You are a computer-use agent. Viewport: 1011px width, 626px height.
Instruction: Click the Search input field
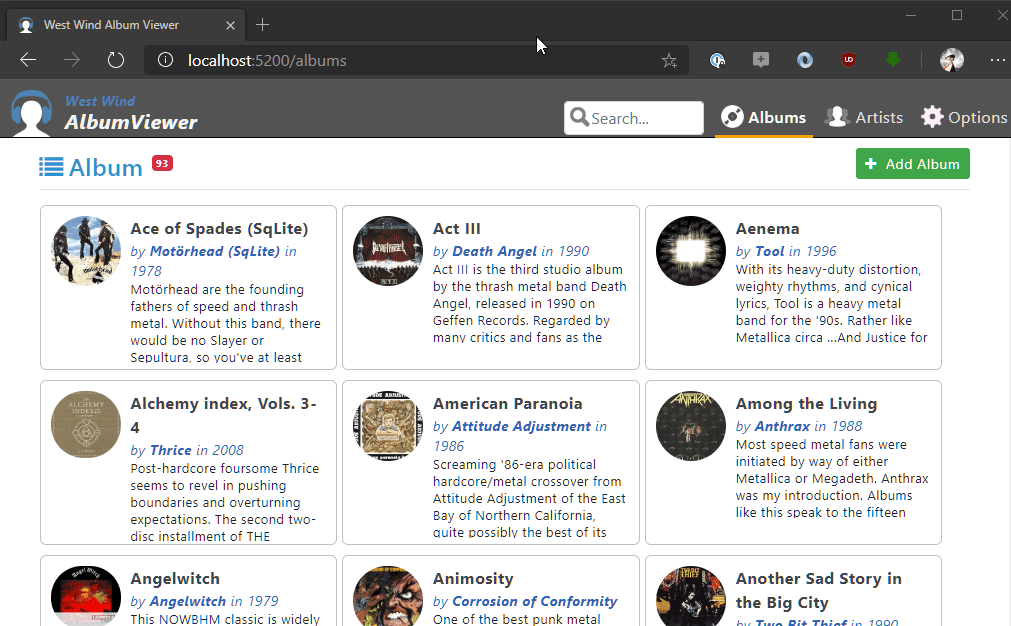pyautogui.click(x=634, y=118)
